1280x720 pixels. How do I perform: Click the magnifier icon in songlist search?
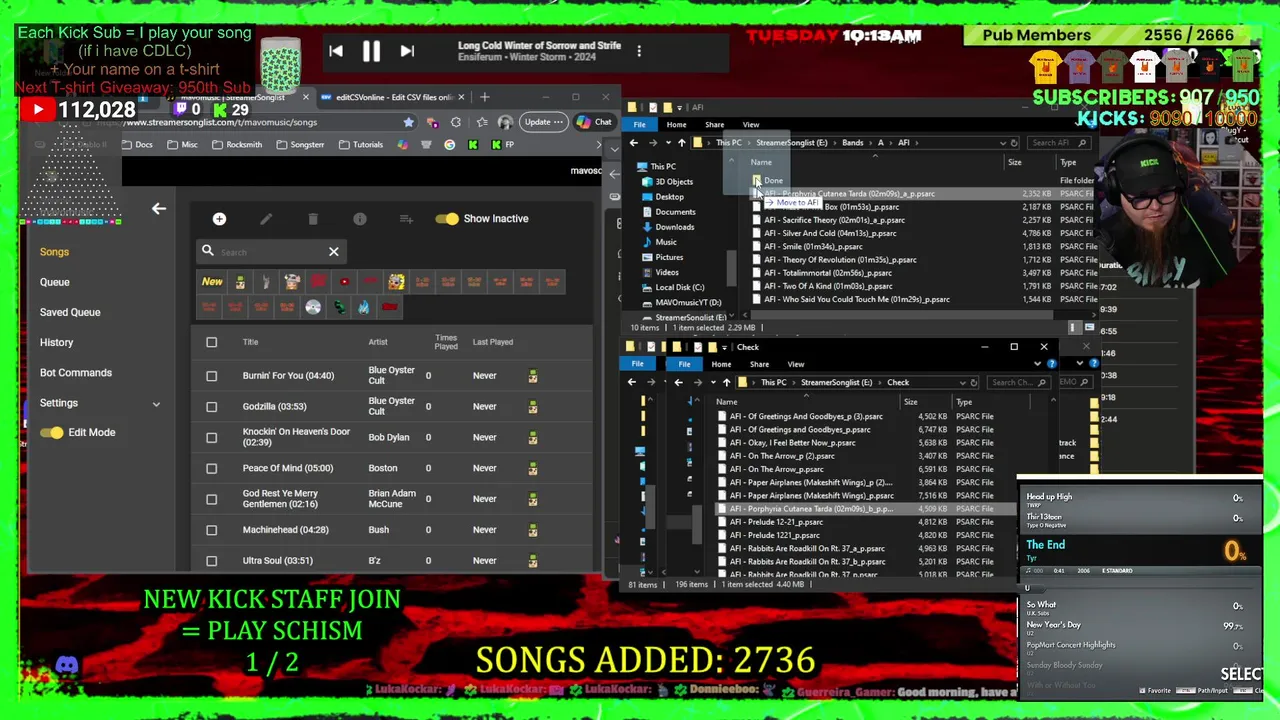207,252
